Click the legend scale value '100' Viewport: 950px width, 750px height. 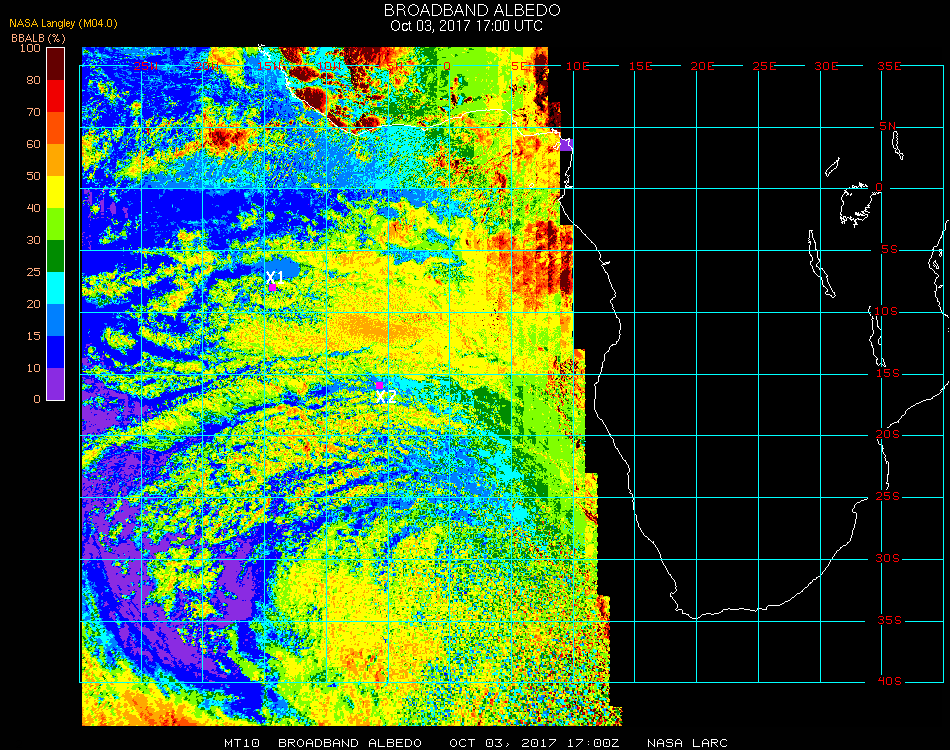tap(30, 48)
